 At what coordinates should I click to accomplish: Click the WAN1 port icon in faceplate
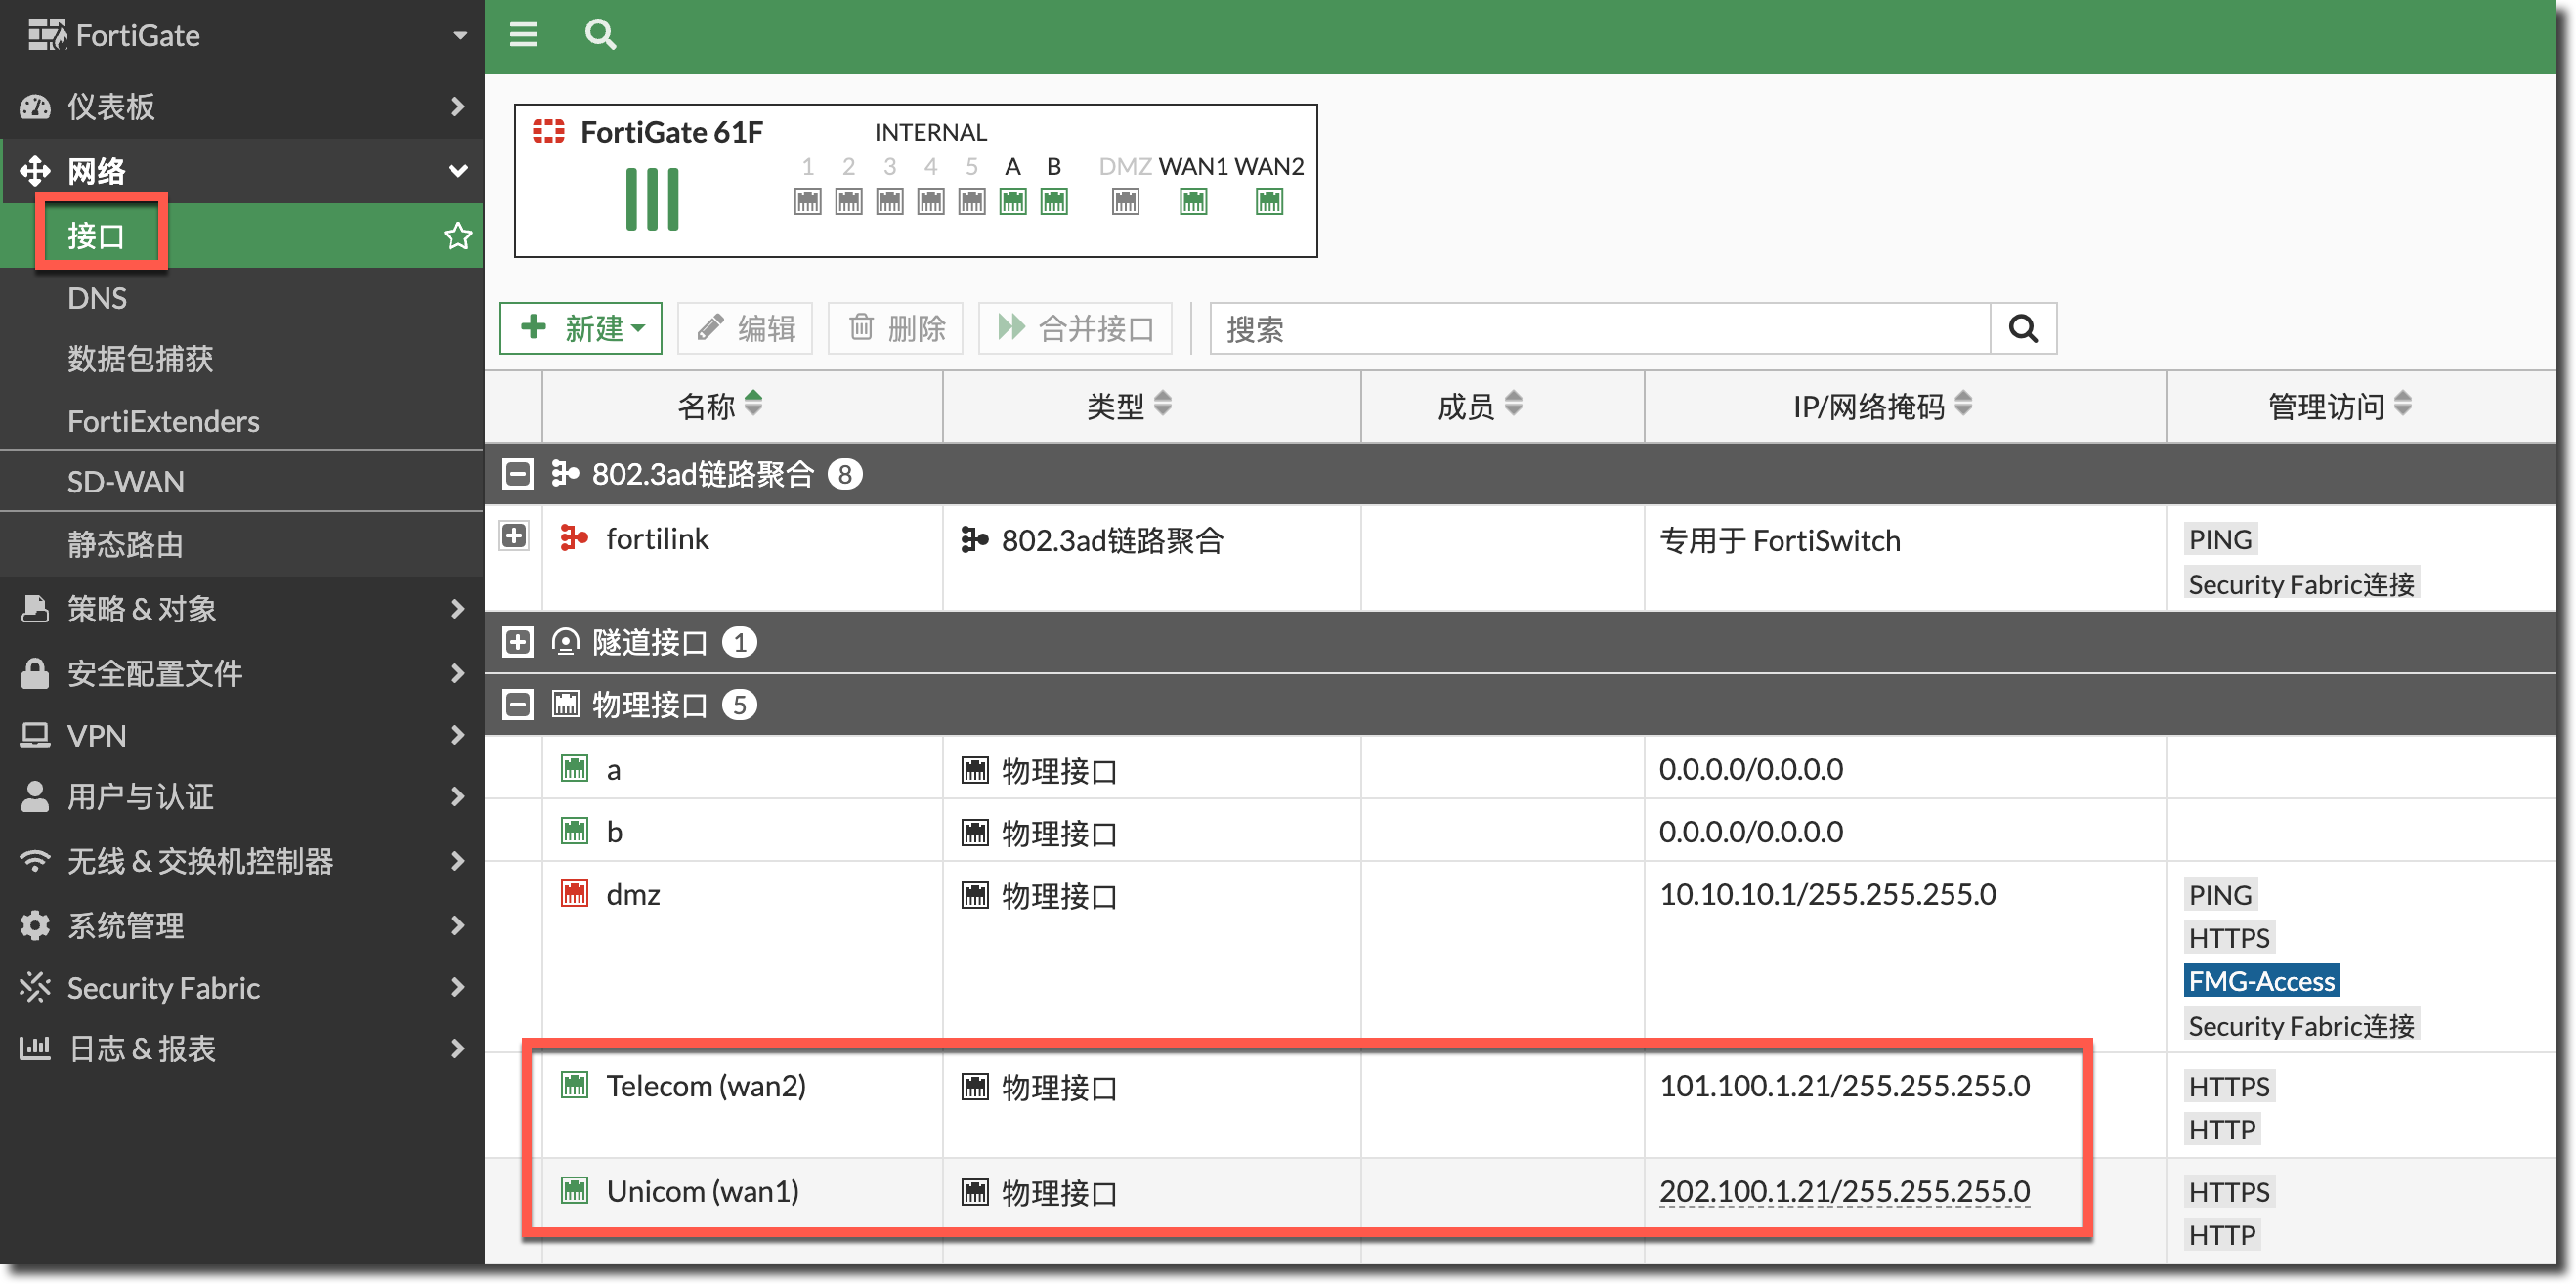(x=1193, y=202)
